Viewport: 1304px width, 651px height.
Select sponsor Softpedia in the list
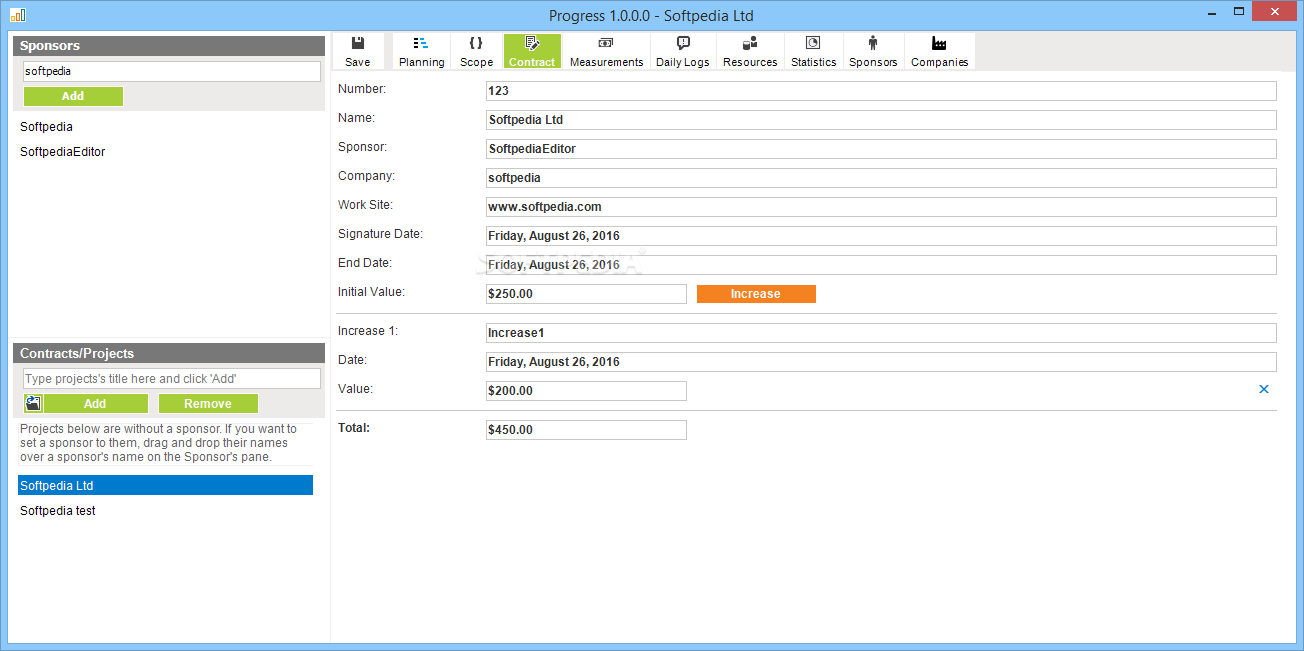(x=46, y=127)
